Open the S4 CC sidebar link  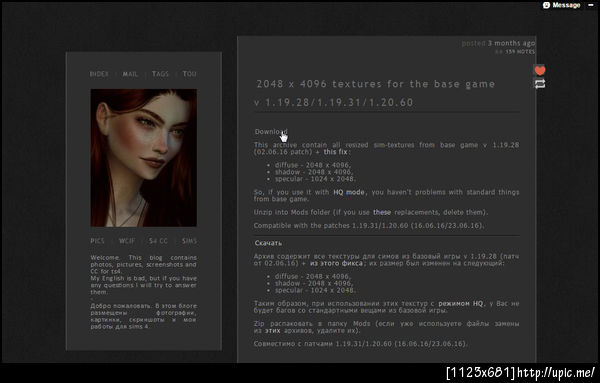[x=158, y=241]
